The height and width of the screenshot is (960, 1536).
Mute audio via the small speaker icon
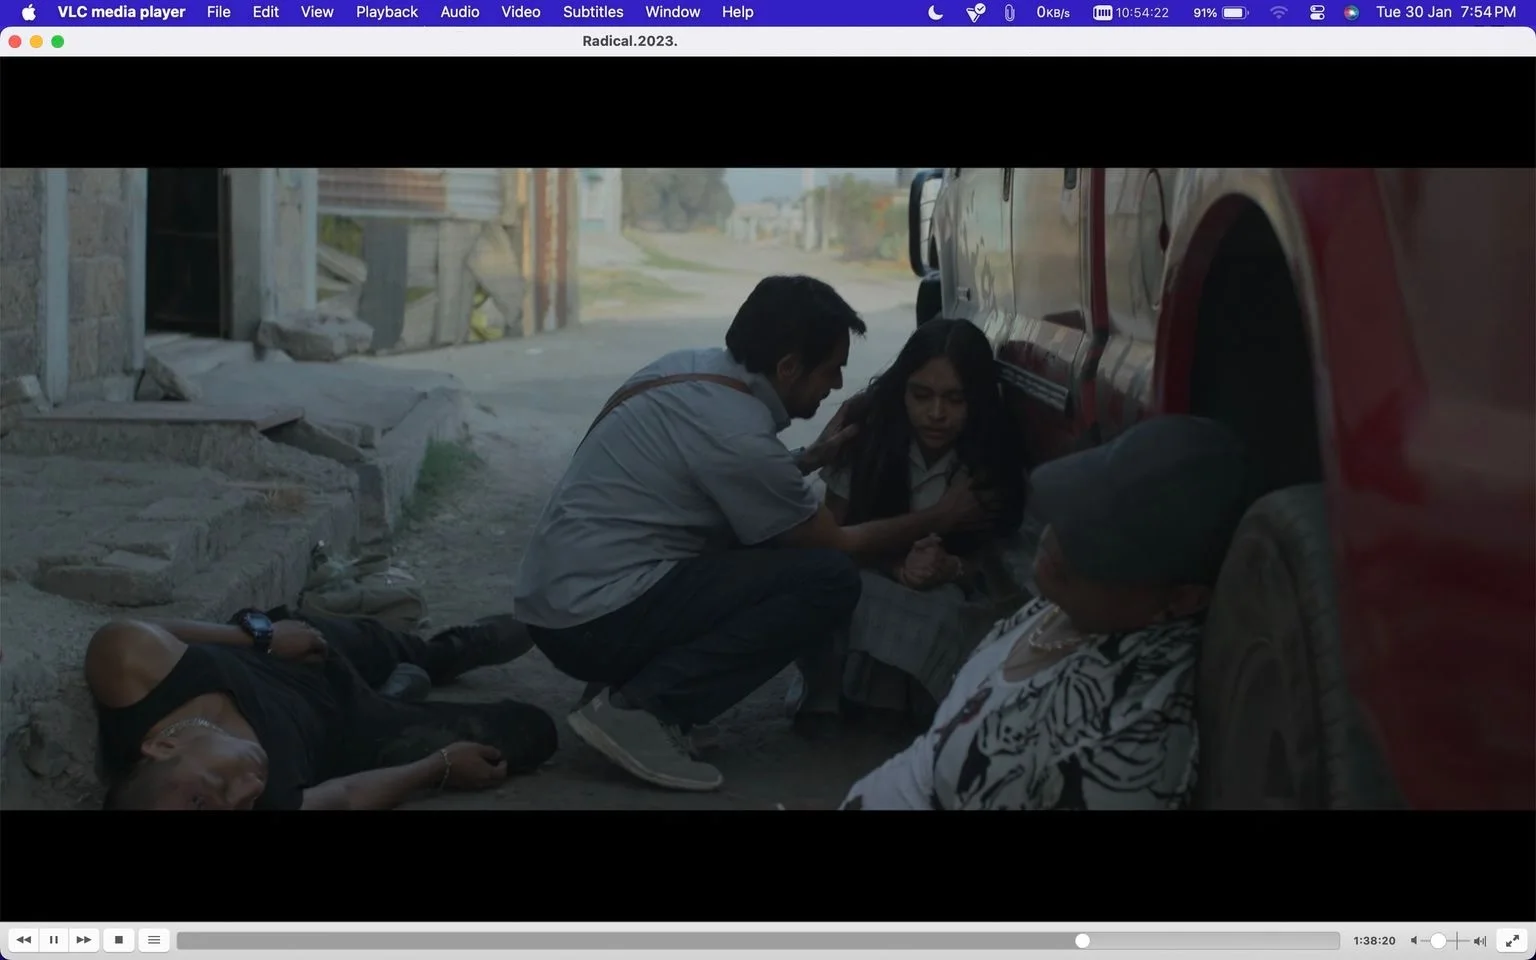tap(1414, 941)
